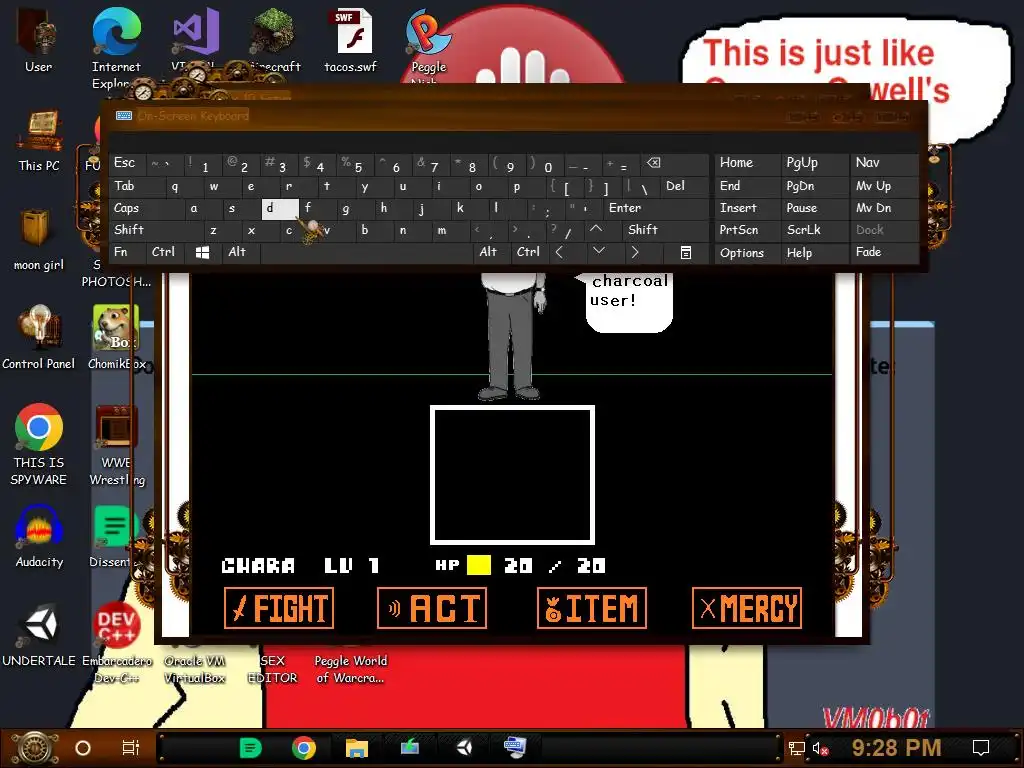Open Chrome from the taskbar
The height and width of the screenshot is (768, 1024).
click(x=304, y=748)
